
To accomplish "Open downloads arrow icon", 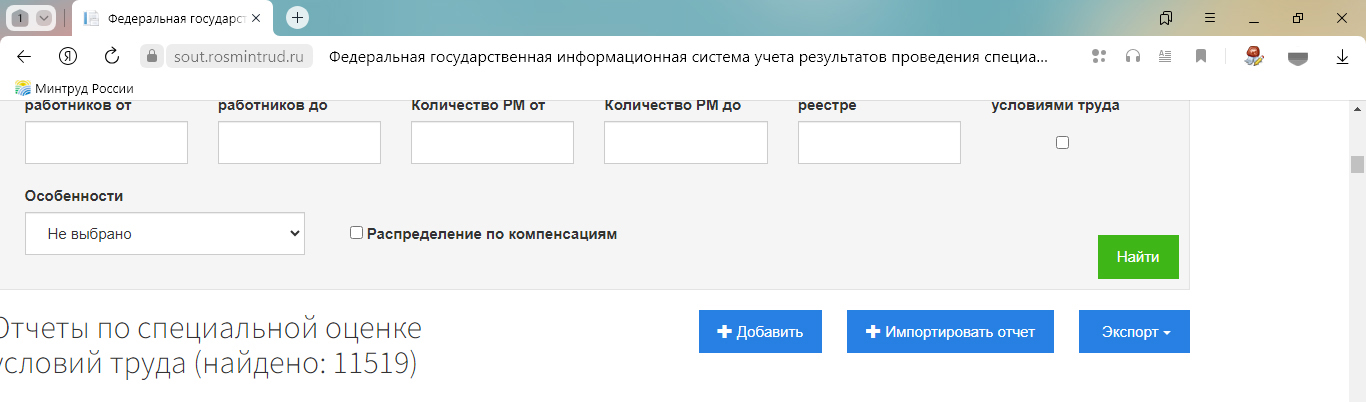I will pyautogui.click(x=1342, y=57).
